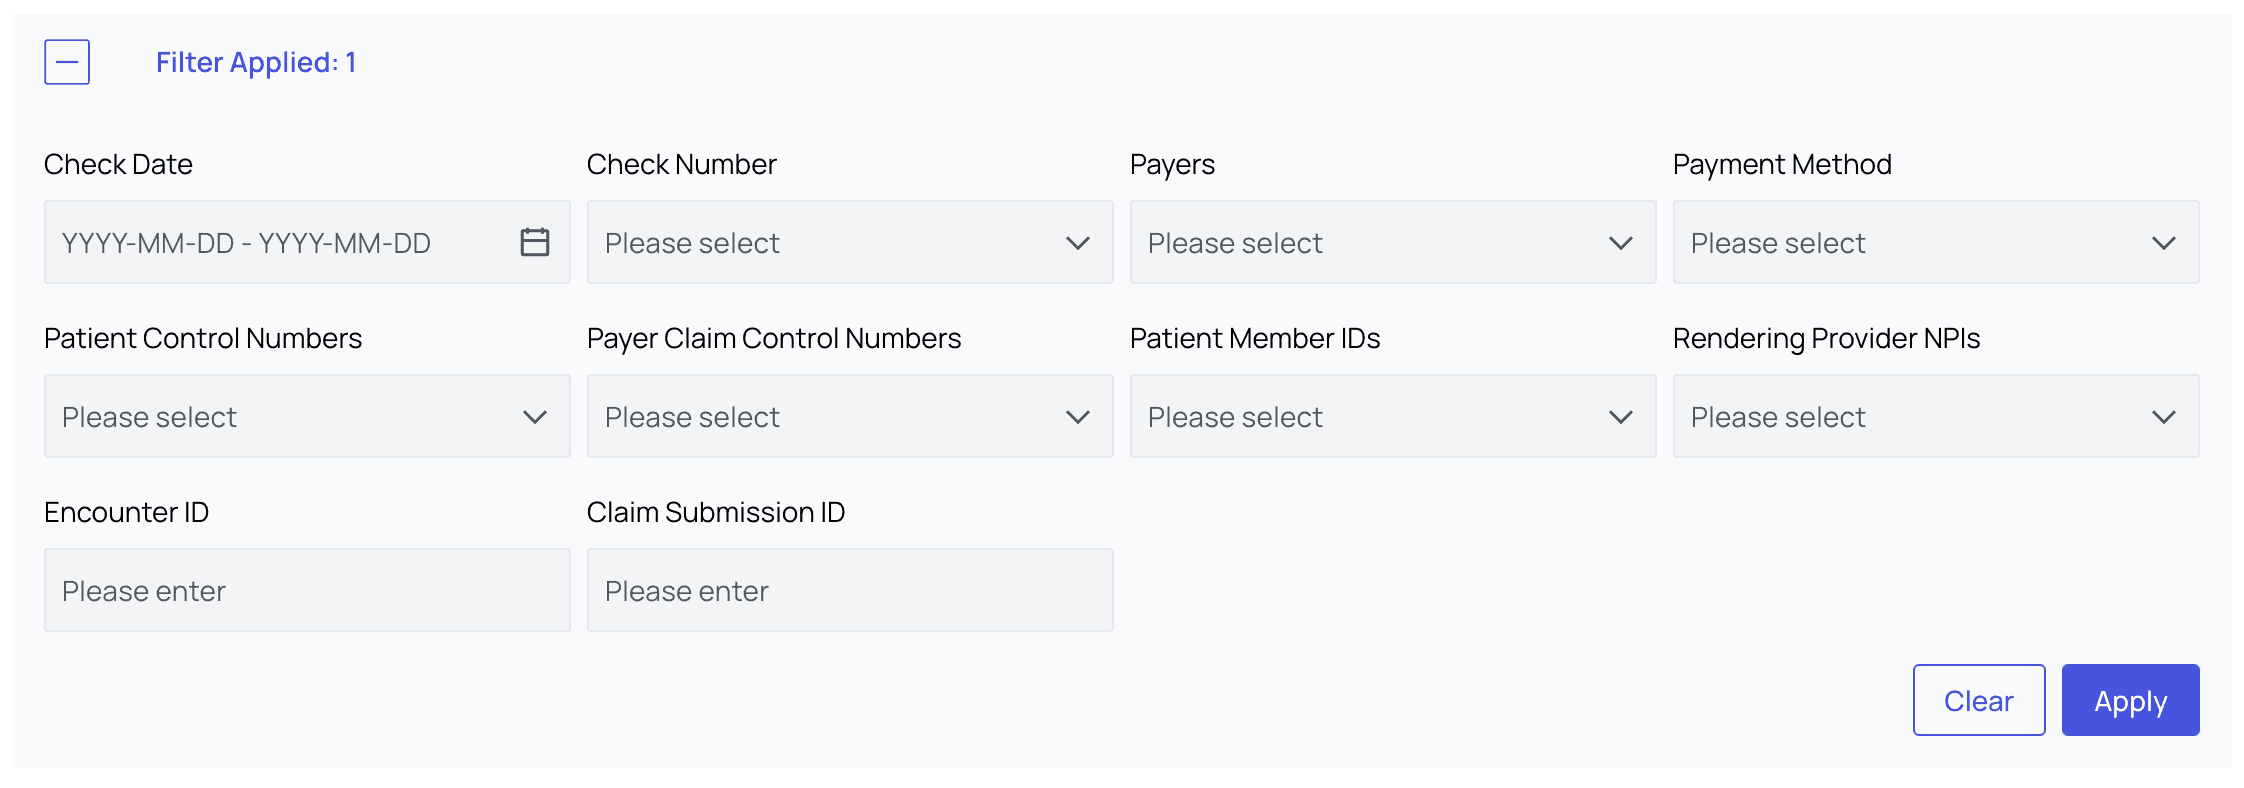
Task: Click the Patient Member IDs chevron
Action: click(1620, 417)
